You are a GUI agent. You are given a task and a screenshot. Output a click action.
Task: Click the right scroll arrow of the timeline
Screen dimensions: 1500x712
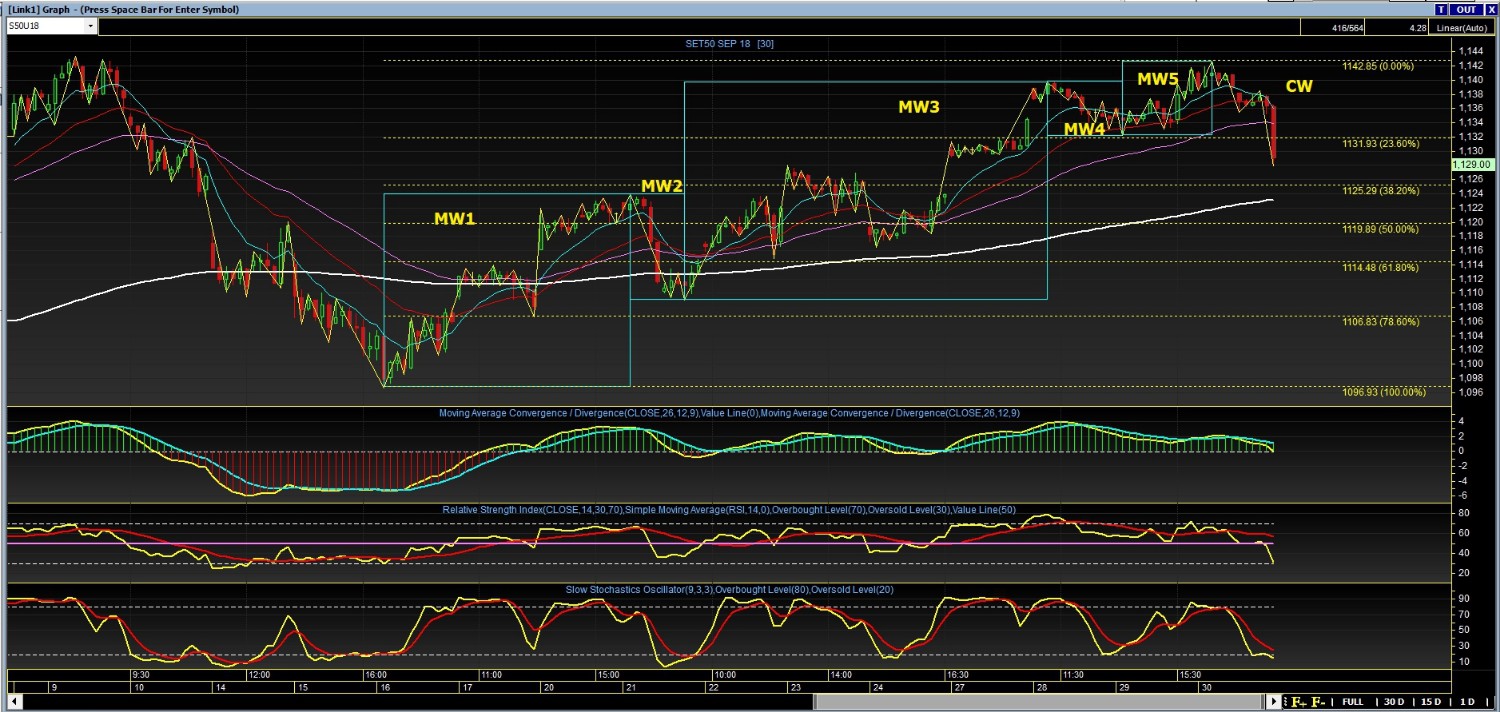click(1274, 702)
